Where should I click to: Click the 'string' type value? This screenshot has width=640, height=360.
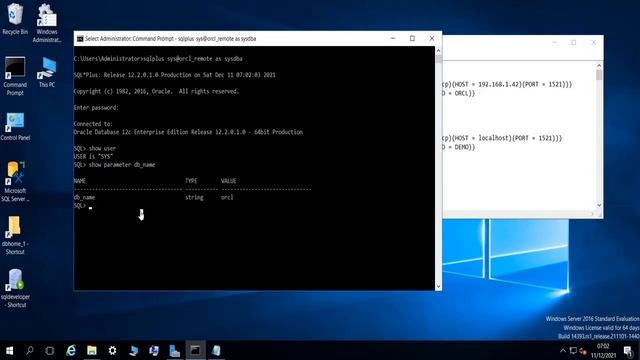coord(194,198)
